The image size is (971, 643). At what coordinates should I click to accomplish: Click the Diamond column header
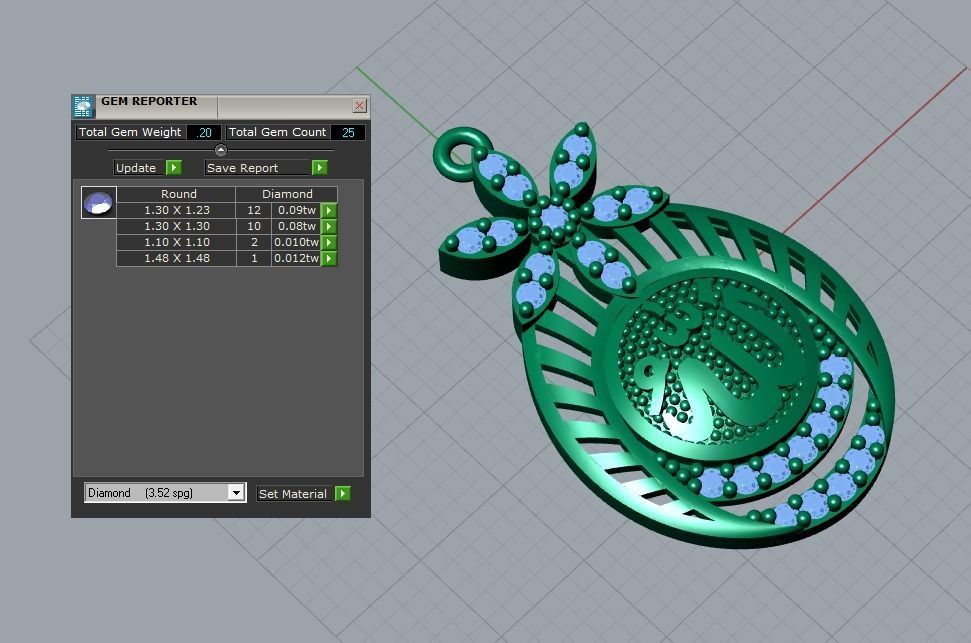[x=287, y=195]
